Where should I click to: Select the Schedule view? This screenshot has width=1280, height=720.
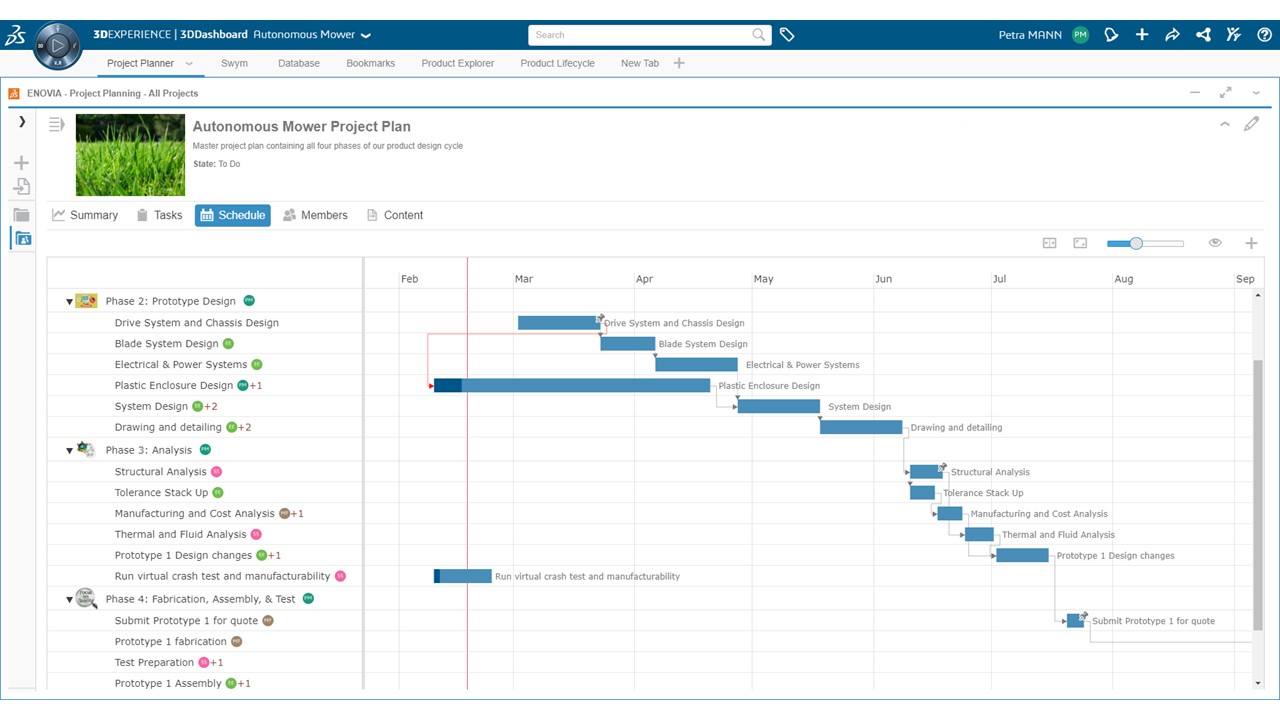pyautogui.click(x=233, y=215)
